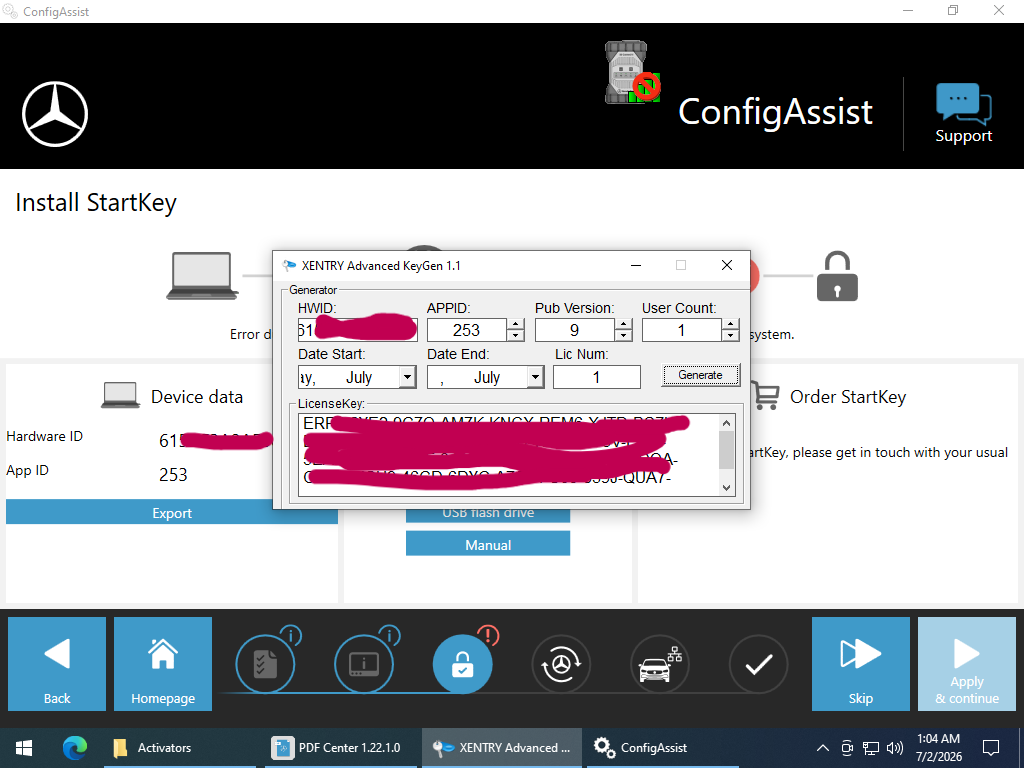This screenshot has width=1024, height=768.
Task: Go Back with the bottom-bar arrow button
Action: 57,664
